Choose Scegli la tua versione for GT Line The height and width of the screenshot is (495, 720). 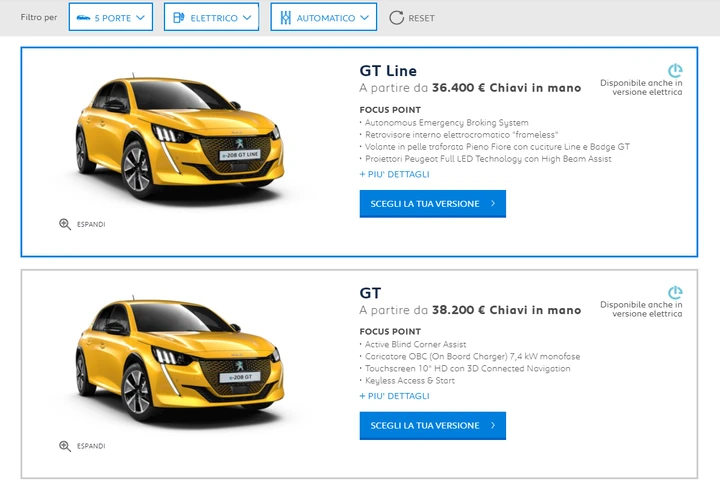coord(433,203)
